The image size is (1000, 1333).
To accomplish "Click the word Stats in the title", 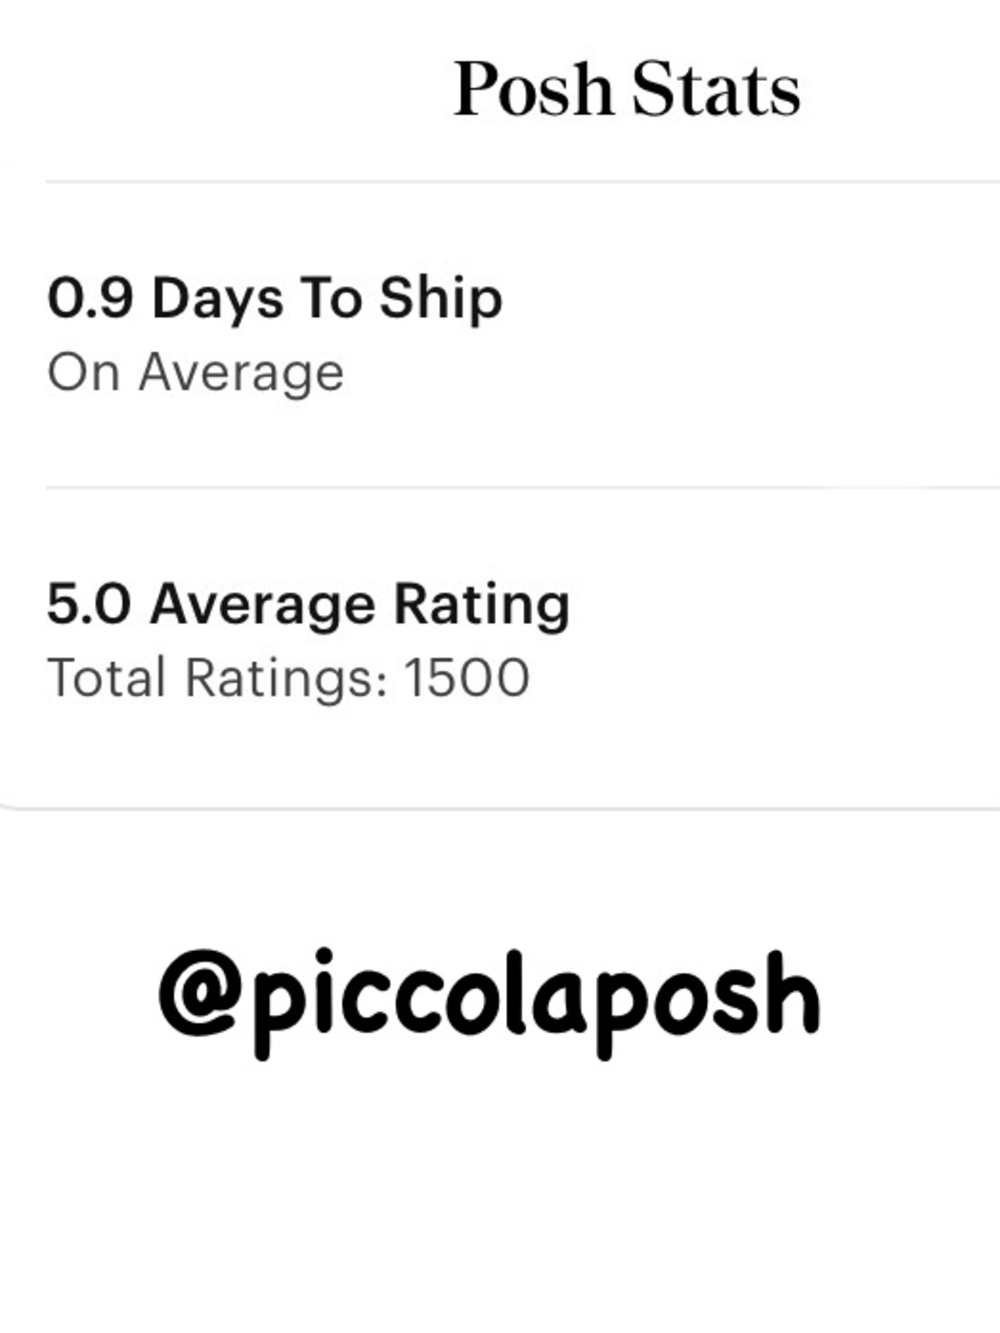I will (x=716, y=90).
